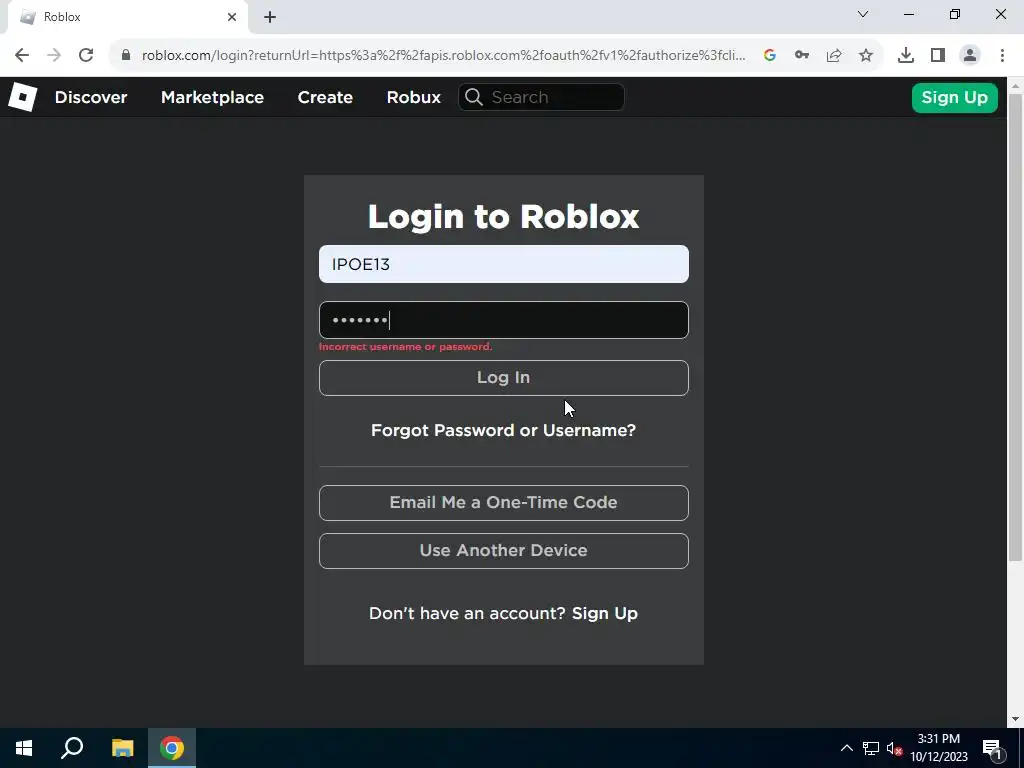The image size is (1024, 768).
Task: Click into the password field
Action: click(504, 320)
